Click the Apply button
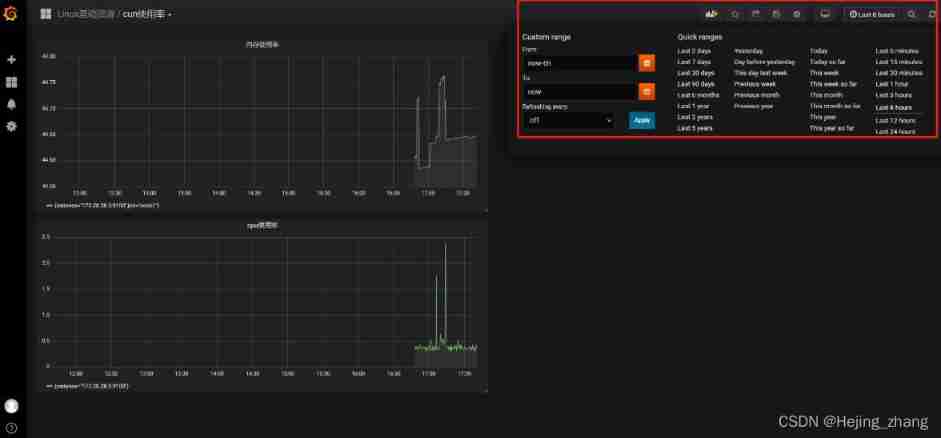The height and width of the screenshot is (438, 941). point(642,120)
